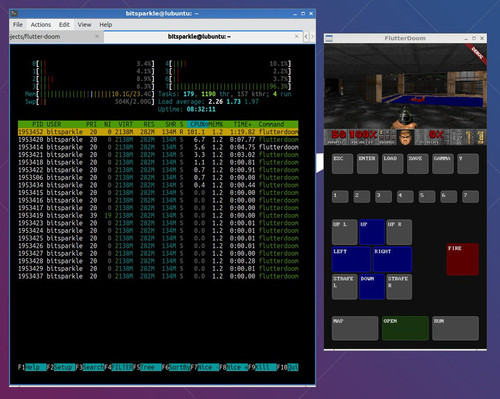Select process row 1953419 with priority 39
Image resolution: width=500 pixels, height=399 pixels.
click(x=158, y=215)
